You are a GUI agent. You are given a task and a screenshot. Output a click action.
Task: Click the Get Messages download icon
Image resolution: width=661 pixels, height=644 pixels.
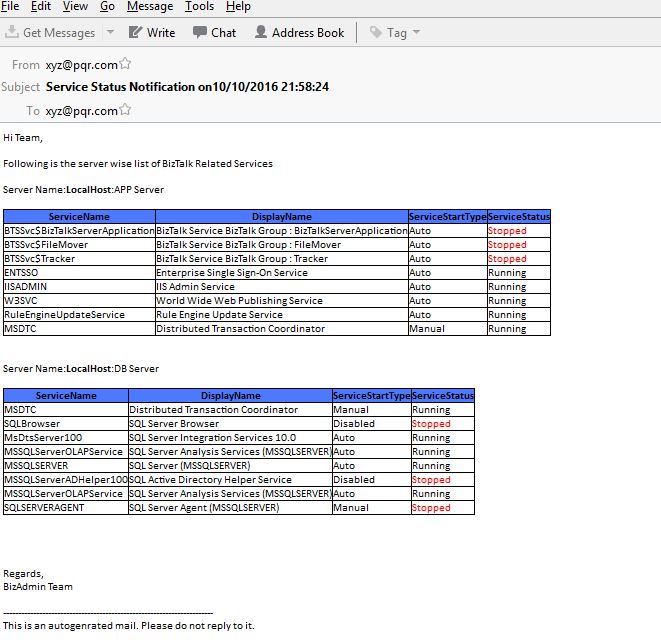tap(12, 32)
